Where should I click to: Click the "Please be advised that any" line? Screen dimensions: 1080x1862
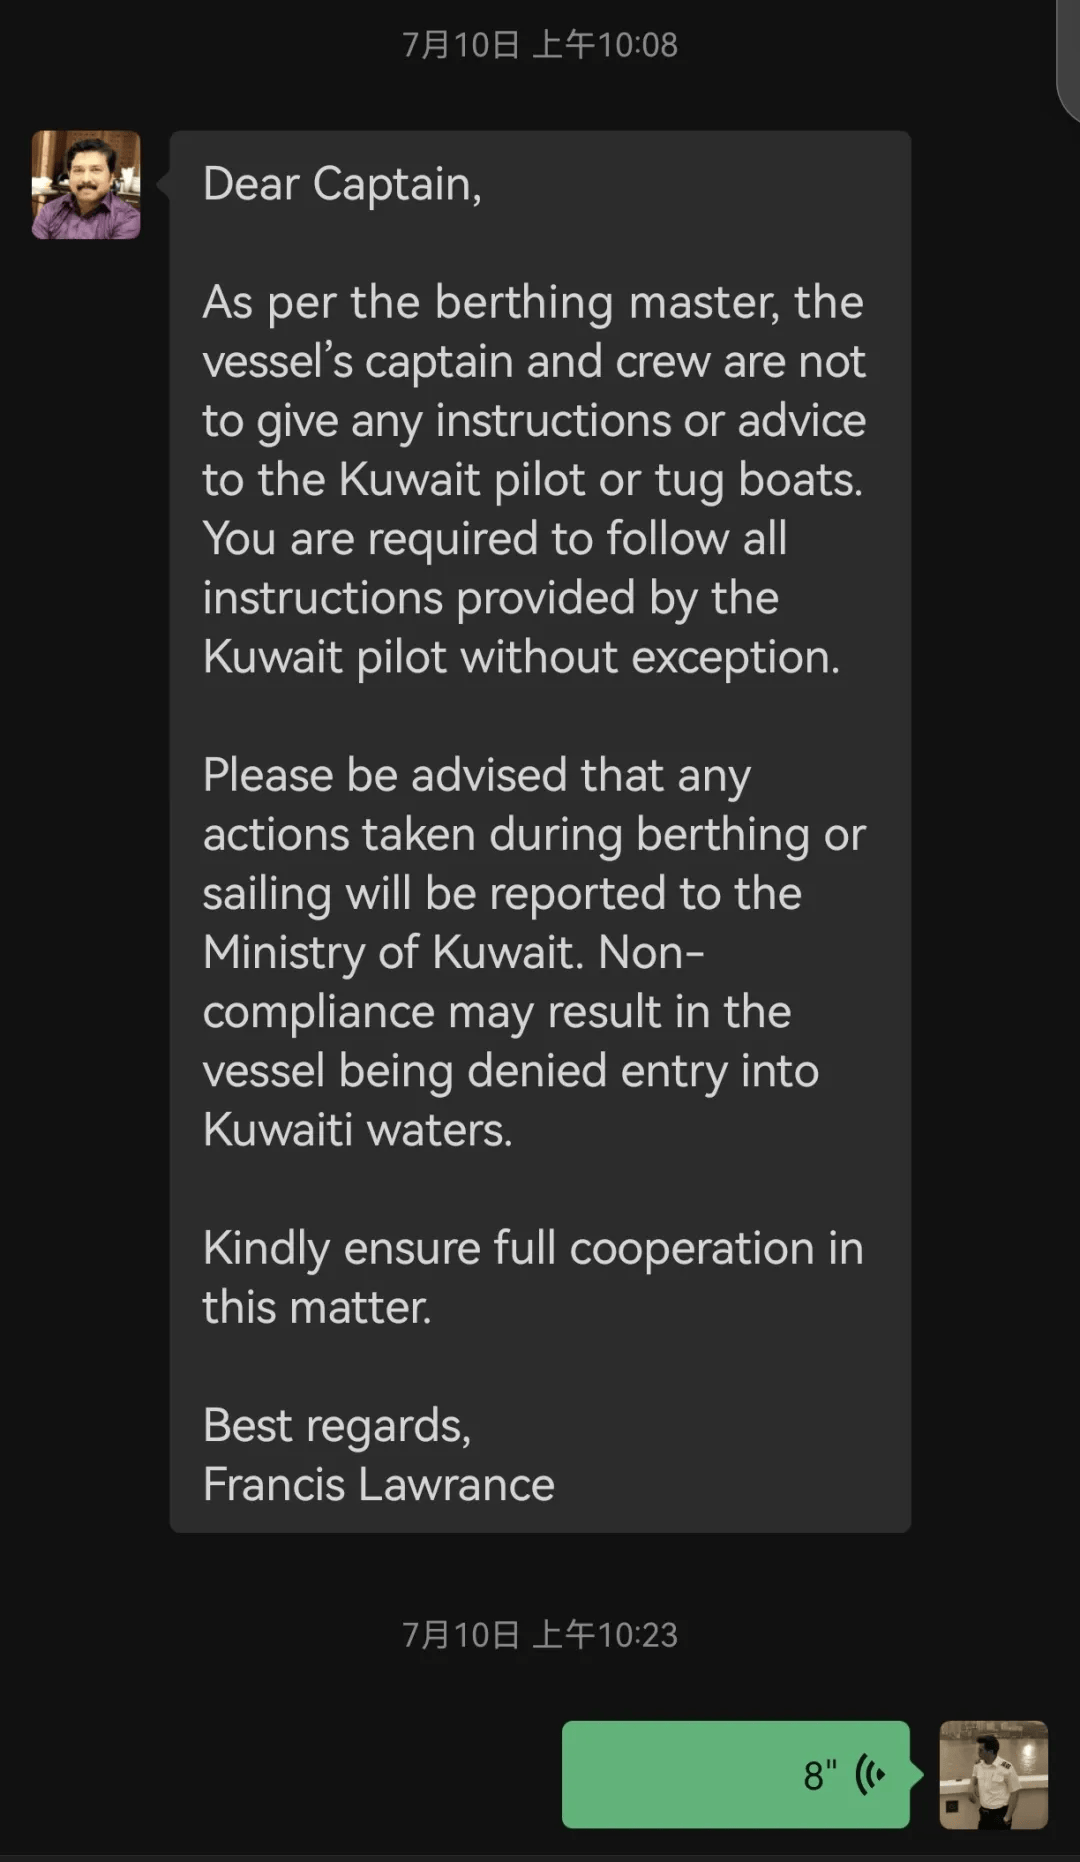click(476, 775)
